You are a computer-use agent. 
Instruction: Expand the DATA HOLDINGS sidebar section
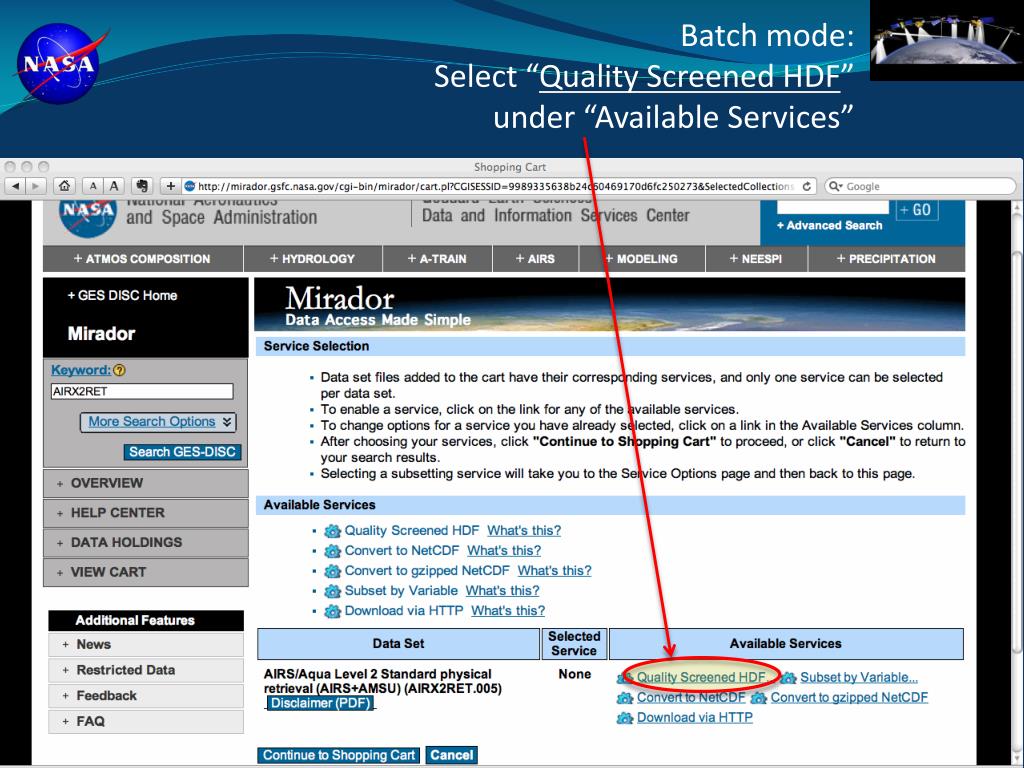146,543
